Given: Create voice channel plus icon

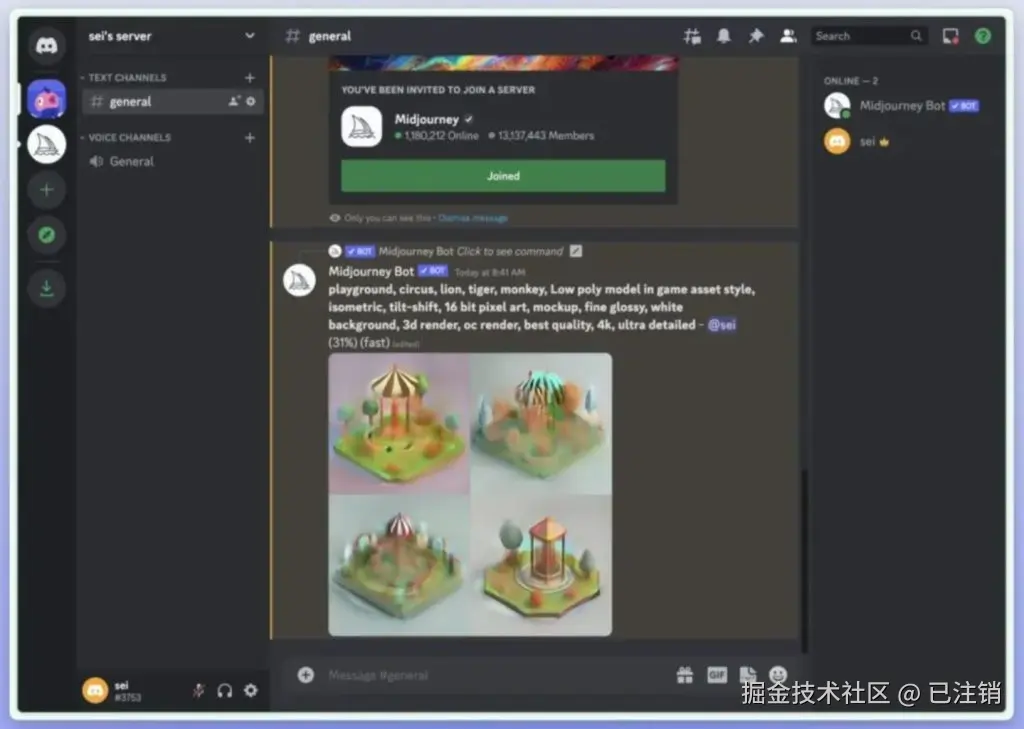Looking at the screenshot, I should point(249,138).
